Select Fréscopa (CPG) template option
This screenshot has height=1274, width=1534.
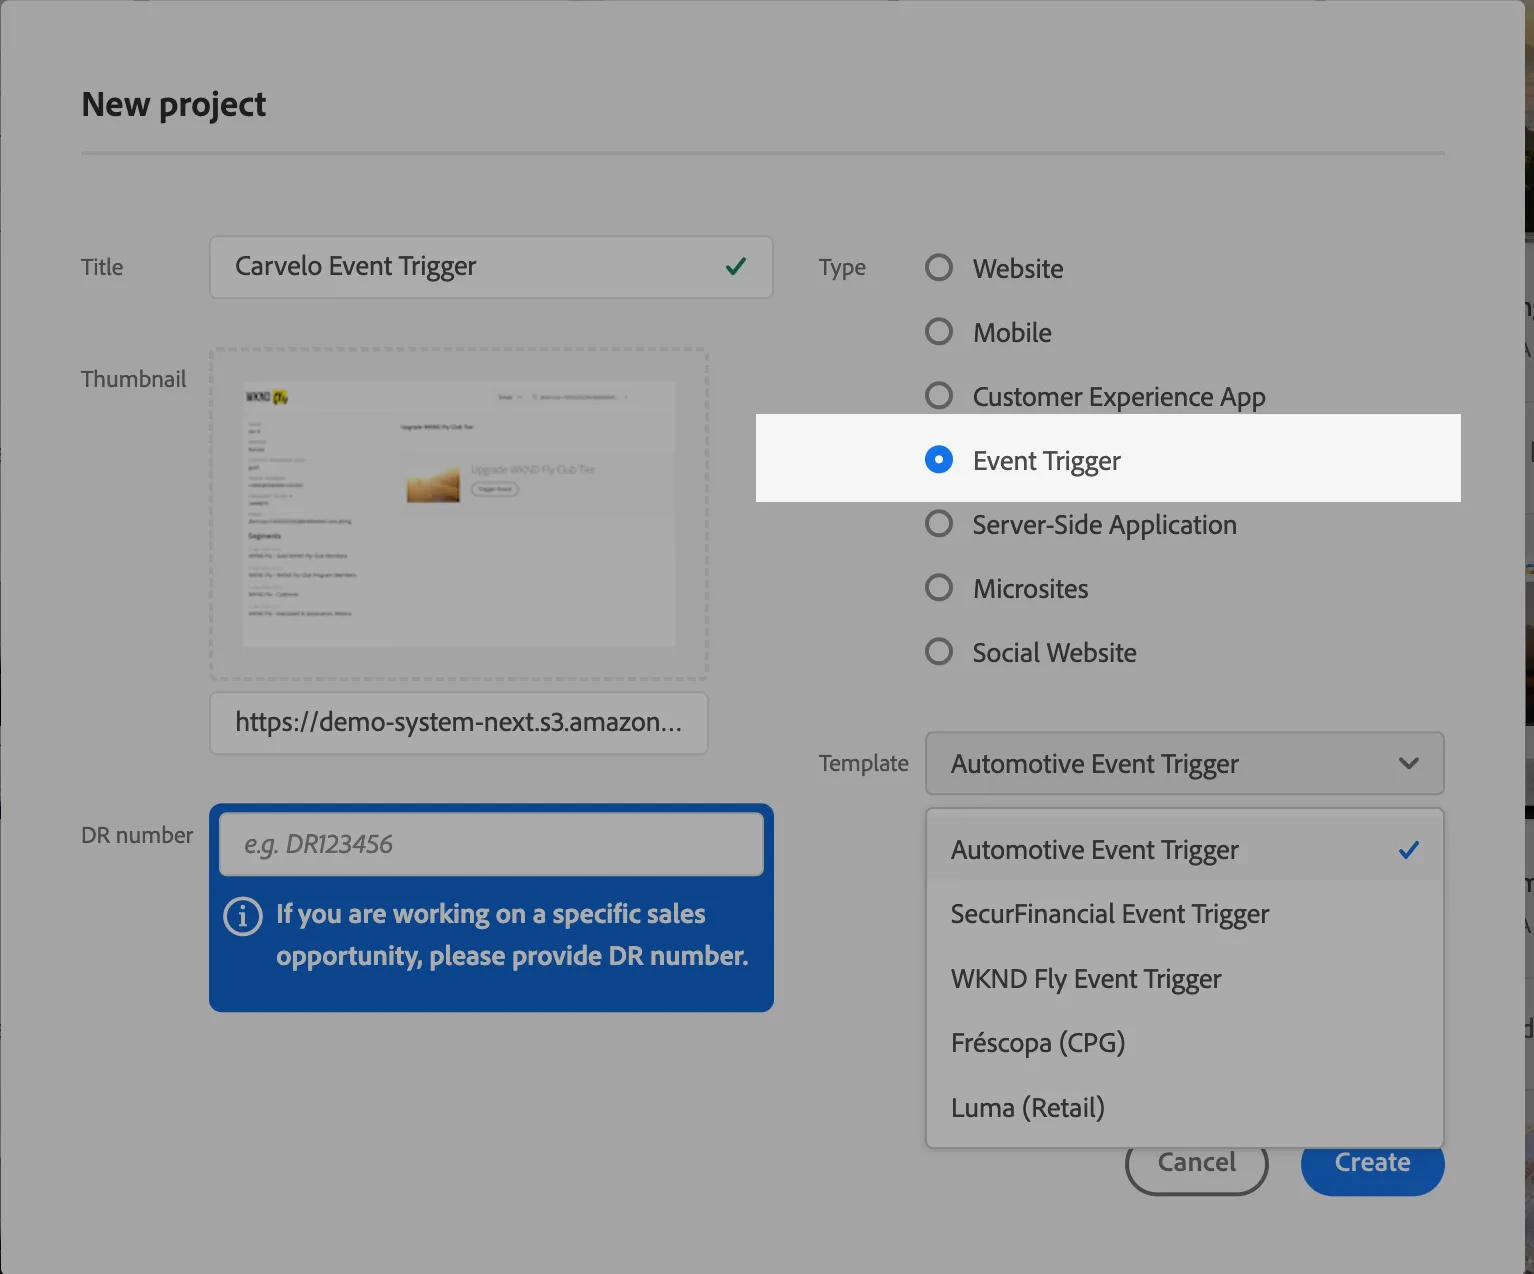1185,1043
